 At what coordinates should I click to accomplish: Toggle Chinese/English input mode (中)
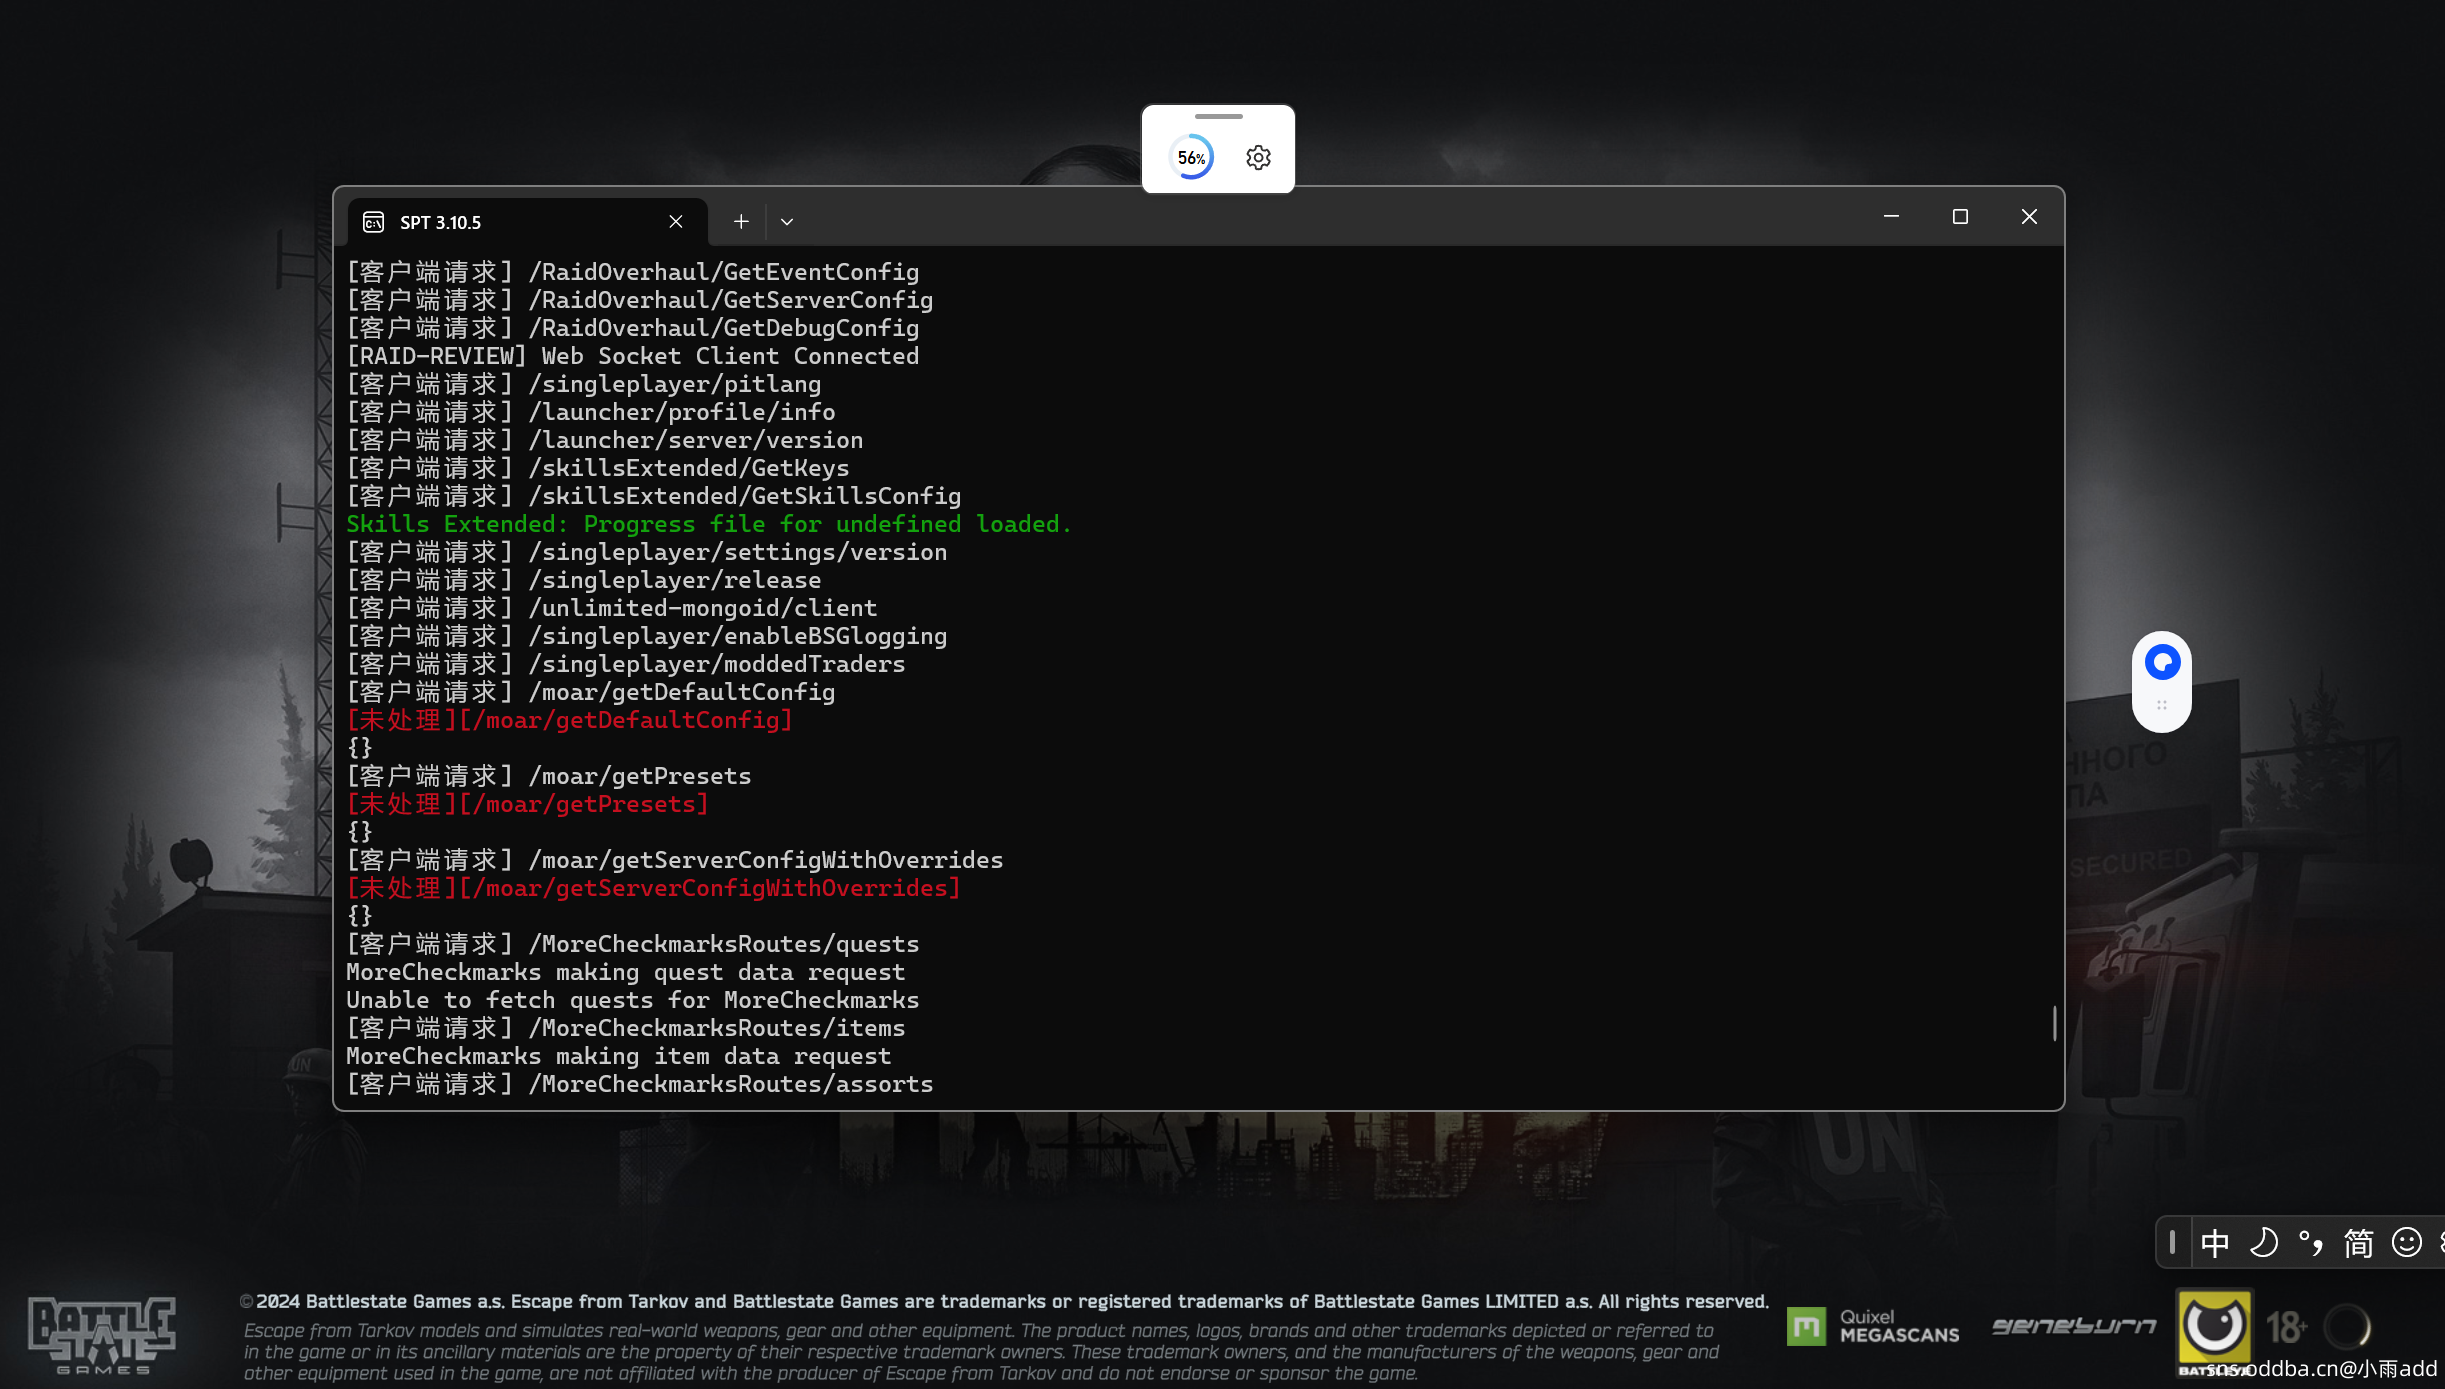point(2215,1243)
